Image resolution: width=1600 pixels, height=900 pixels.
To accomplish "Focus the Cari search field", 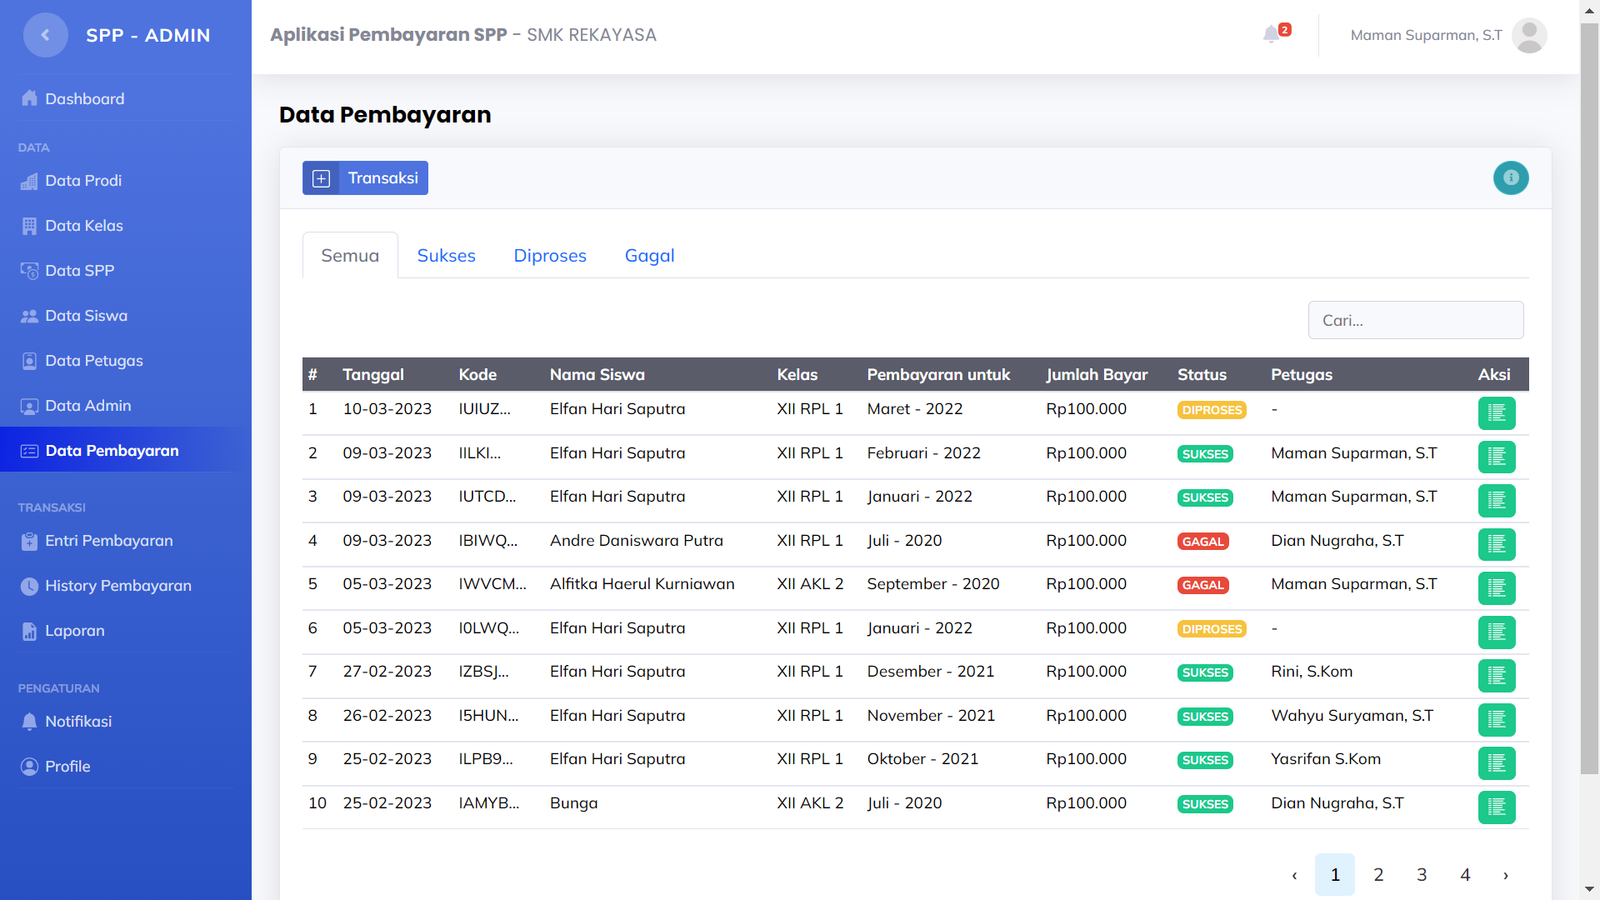I will 1415,320.
